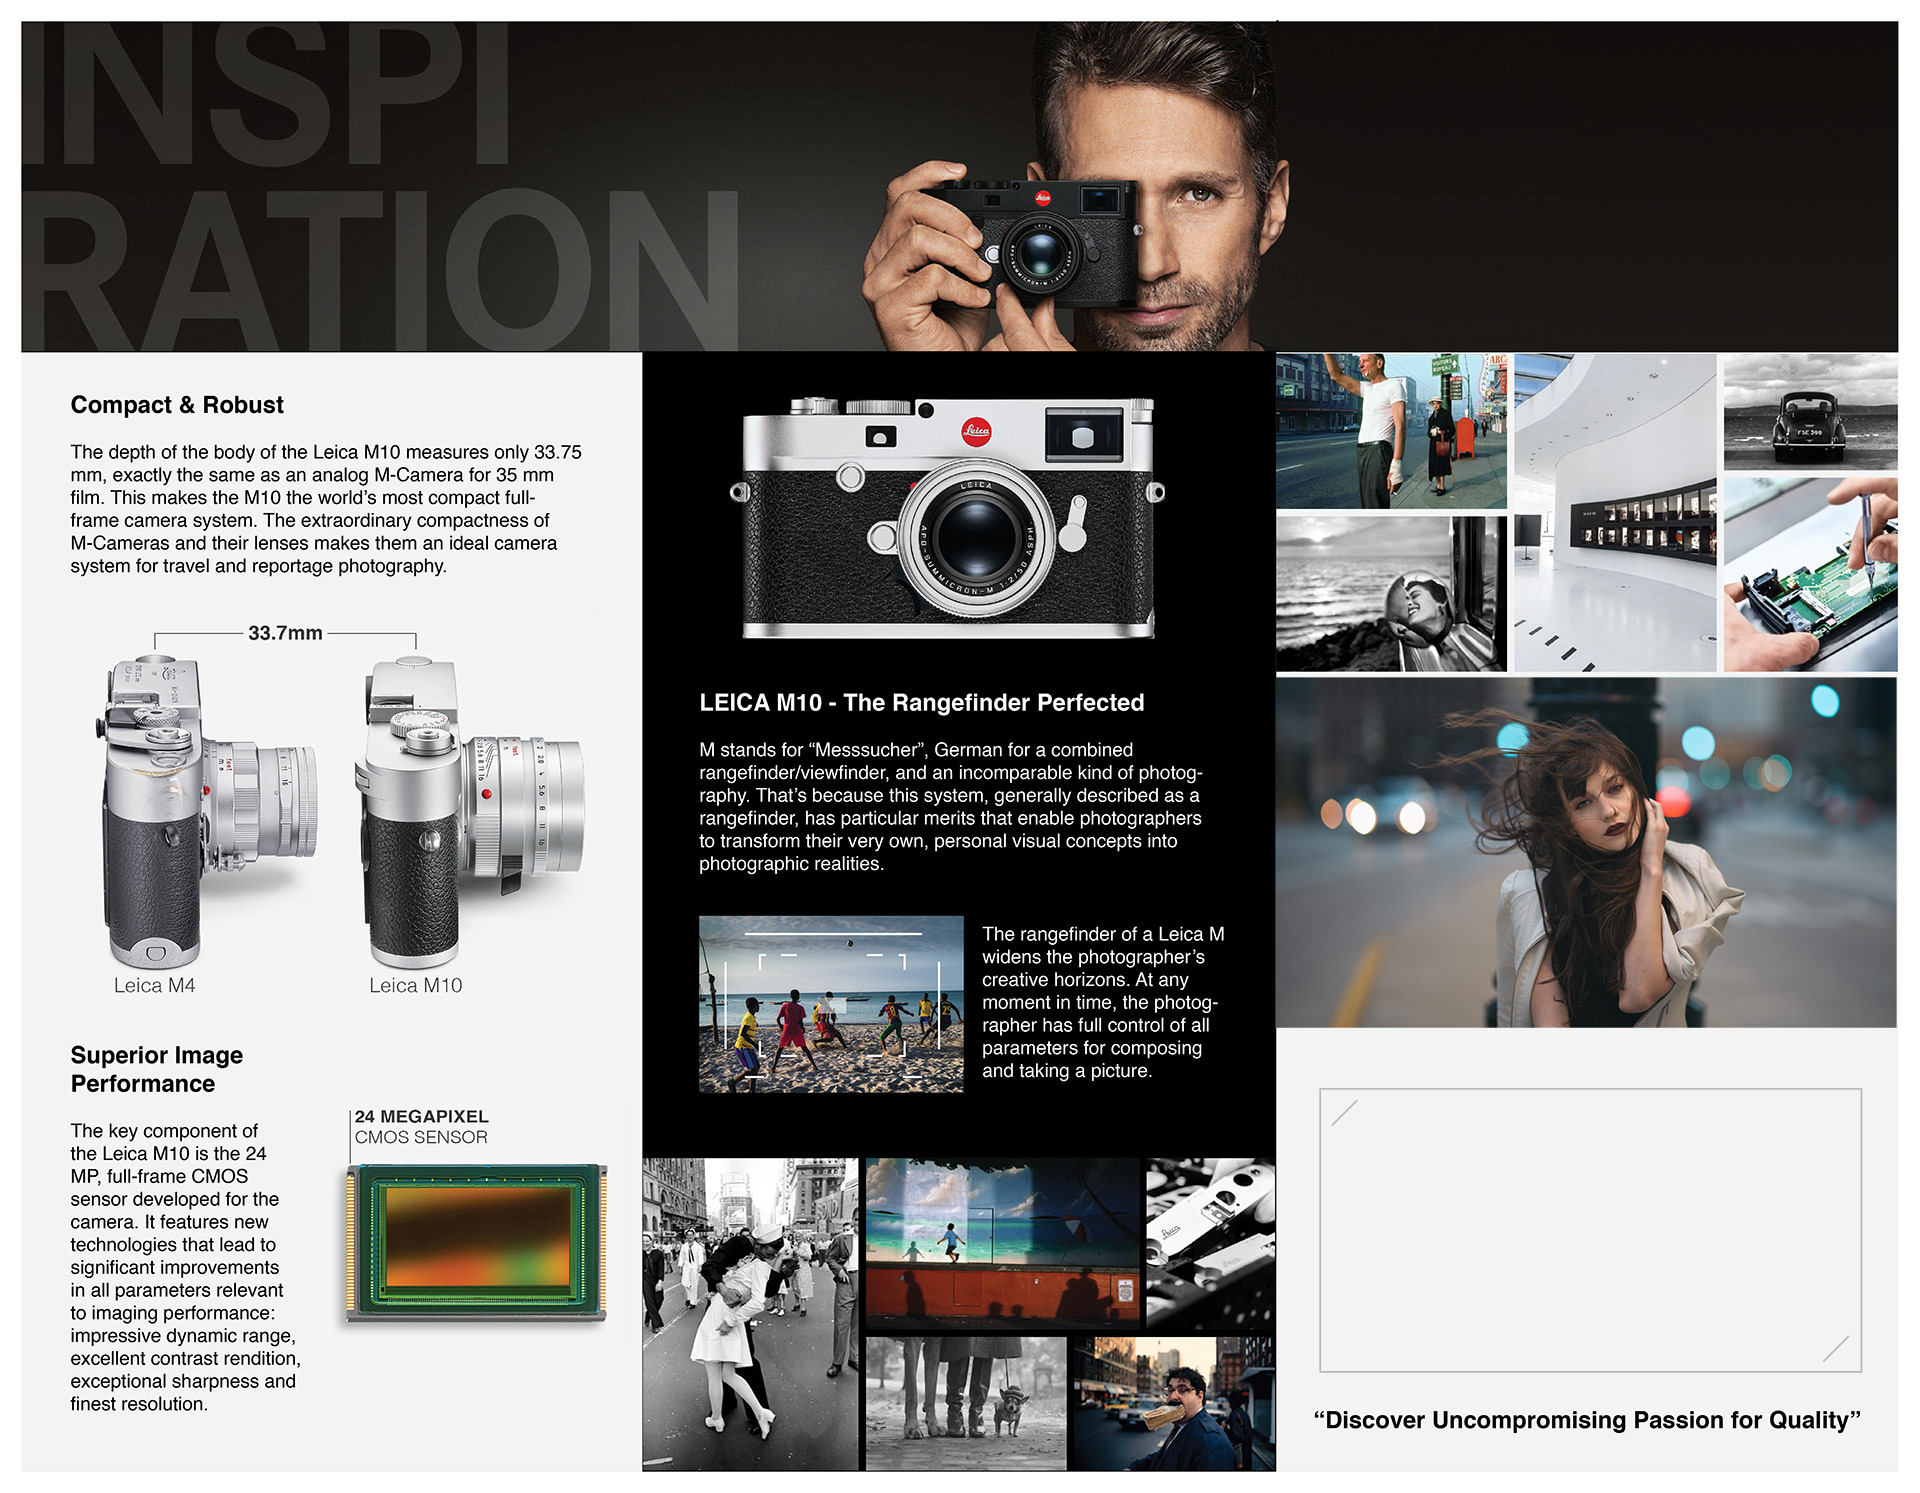Viewport: 1920px width, 1493px height.
Task: Click the 'Discover Uncompromising Passion for Quality' quote
Action: (x=1586, y=1420)
